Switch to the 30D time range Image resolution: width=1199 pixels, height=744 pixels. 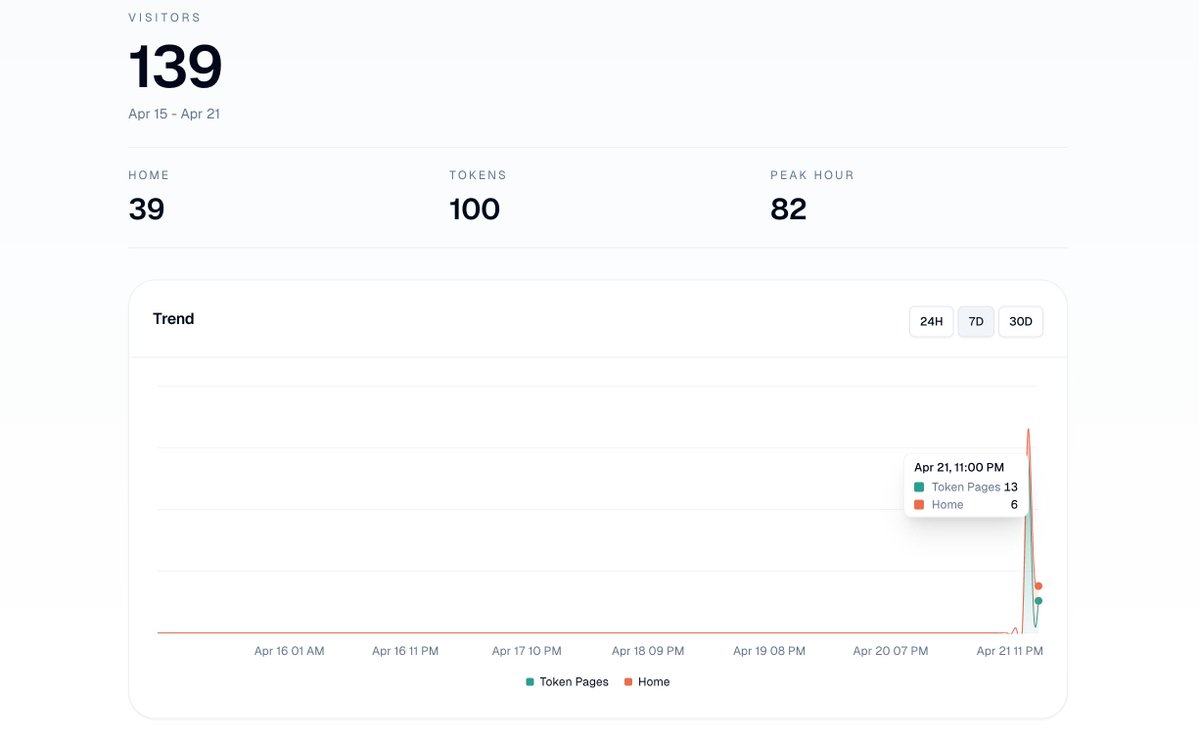pyautogui.click(x=1020, y=321)
